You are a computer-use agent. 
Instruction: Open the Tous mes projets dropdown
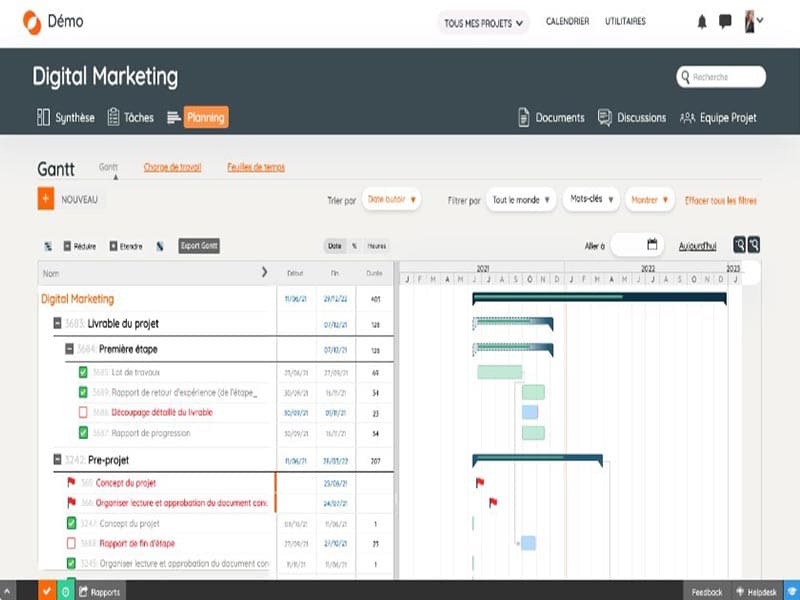point(484,23)
